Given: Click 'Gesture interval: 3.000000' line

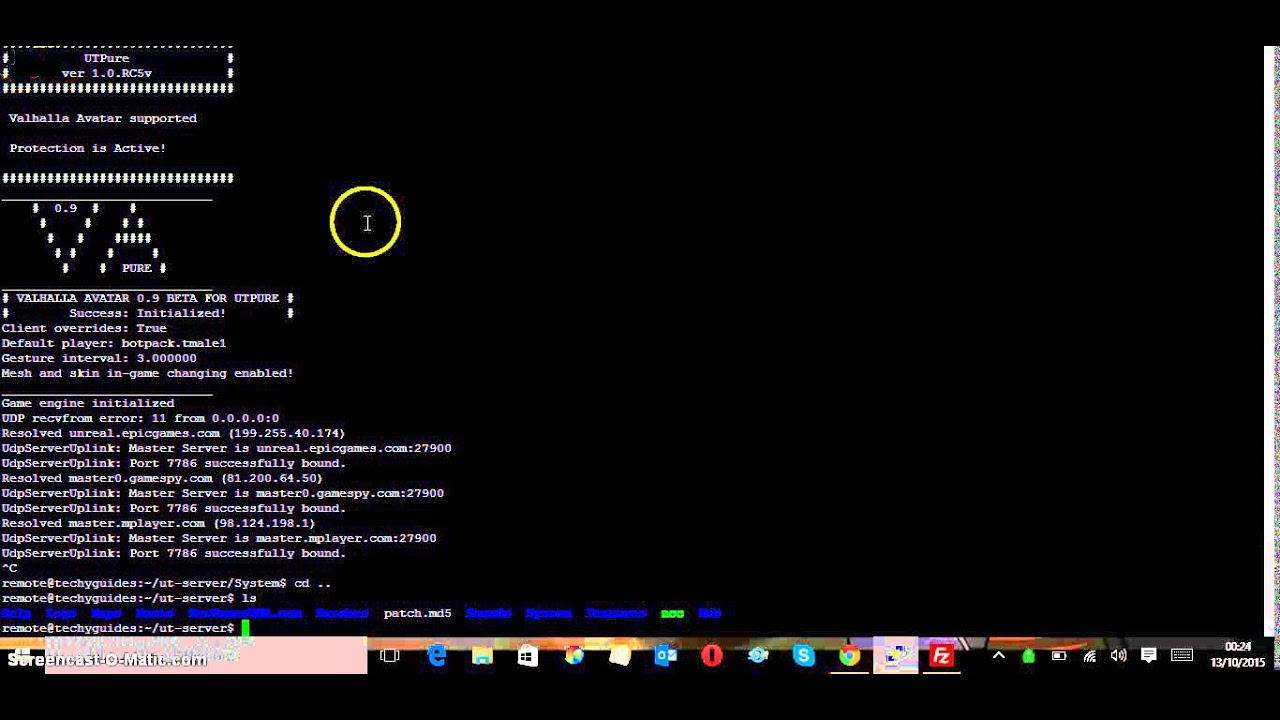Looking at the screenshot, I should point(99,358).
